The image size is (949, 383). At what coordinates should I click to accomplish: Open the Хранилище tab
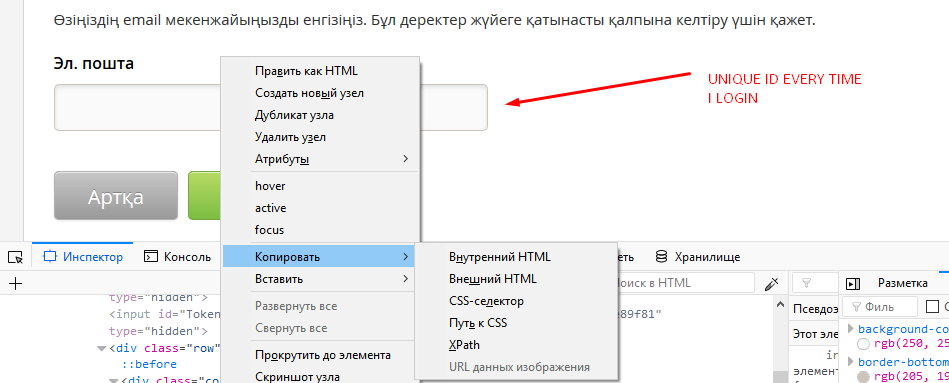click(698, 257)
